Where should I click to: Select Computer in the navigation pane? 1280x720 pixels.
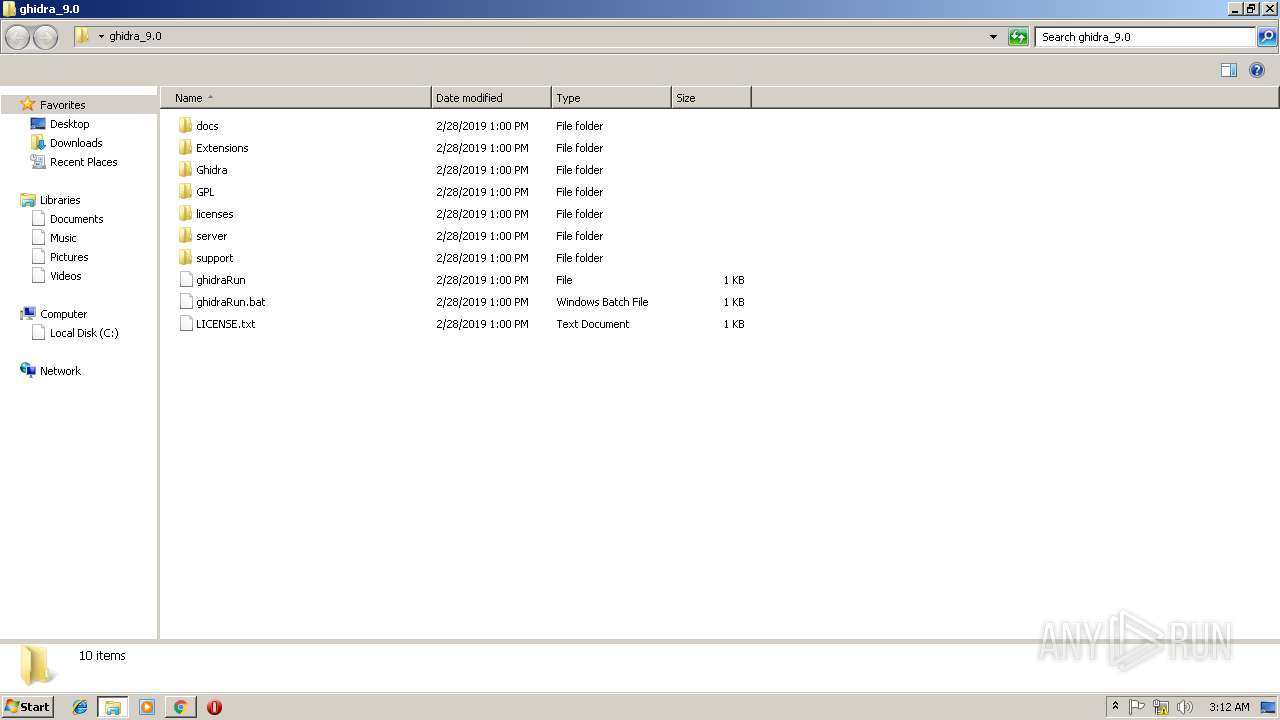[x=63, y=314]
